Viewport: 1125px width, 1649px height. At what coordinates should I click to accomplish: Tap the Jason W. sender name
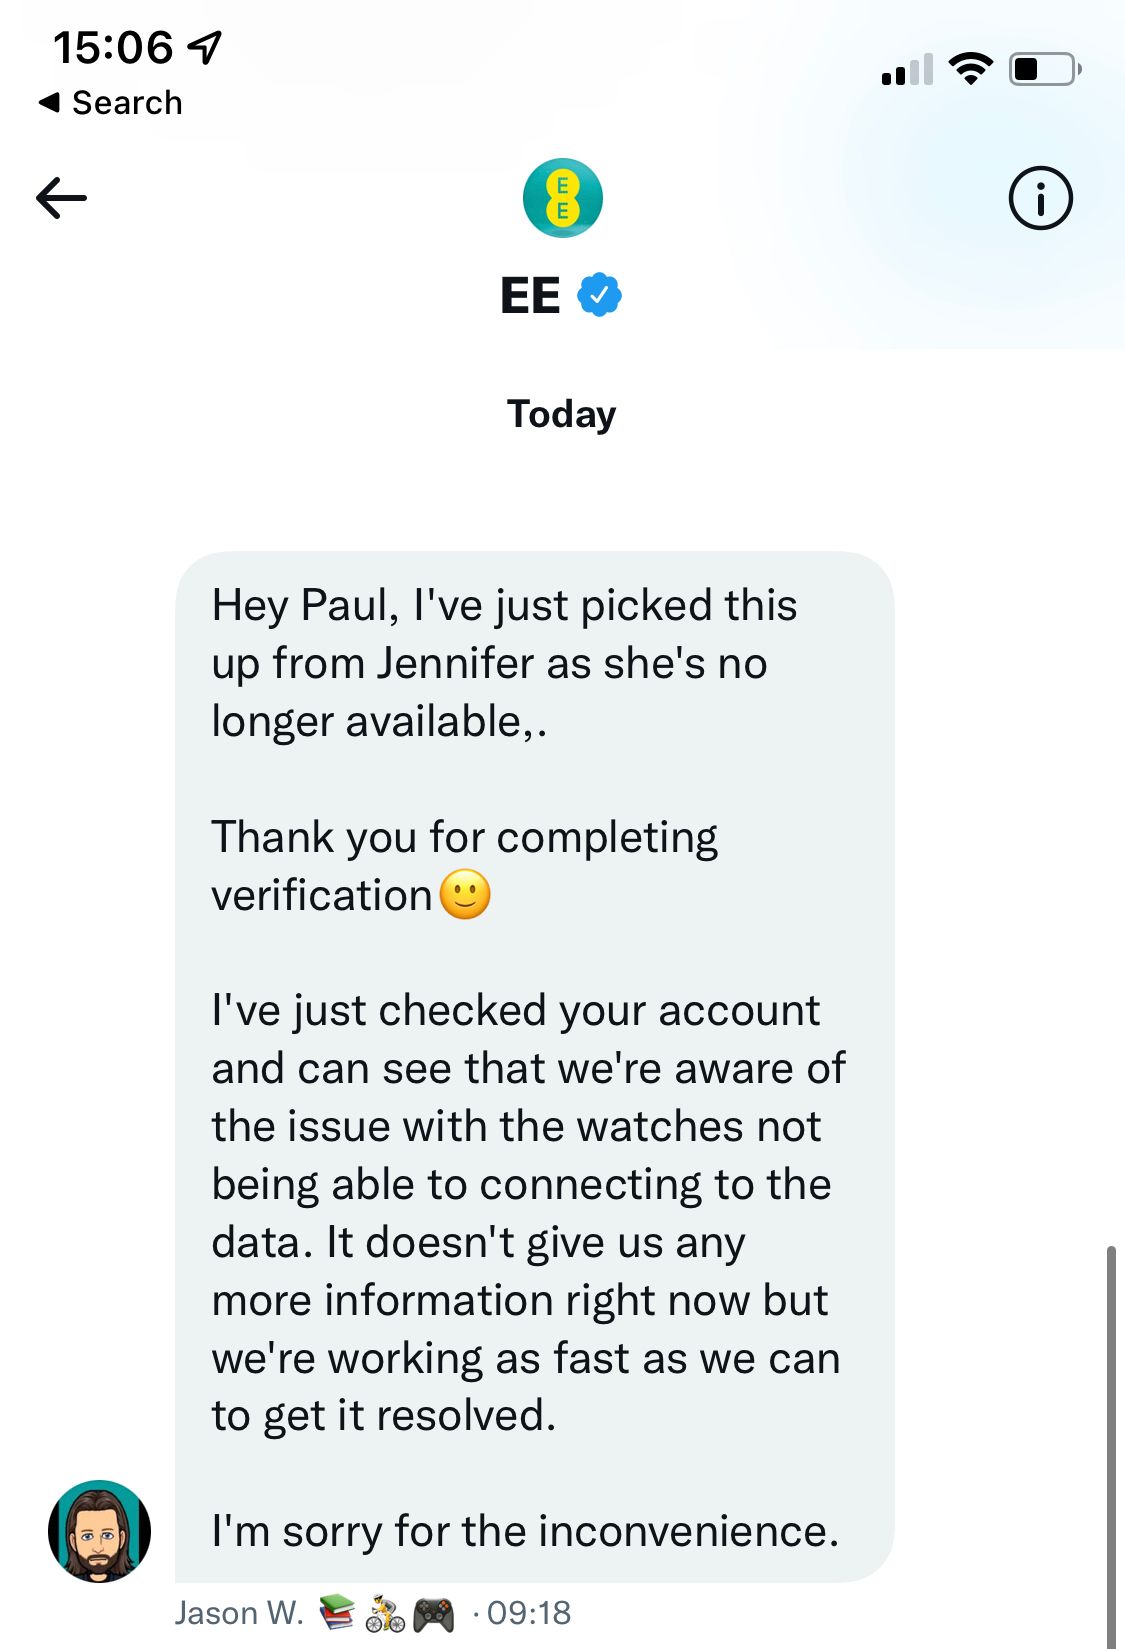239,1613
